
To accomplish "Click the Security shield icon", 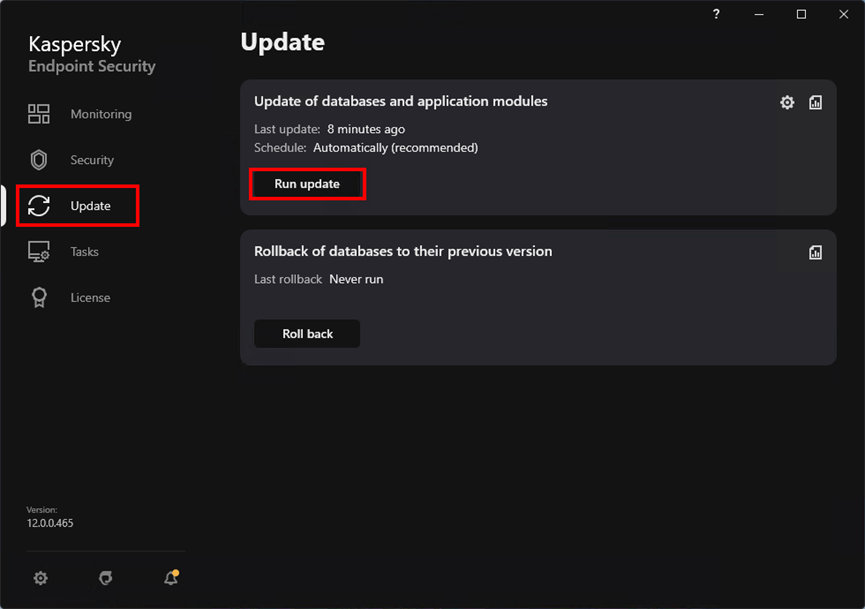I will coord(39,160).
